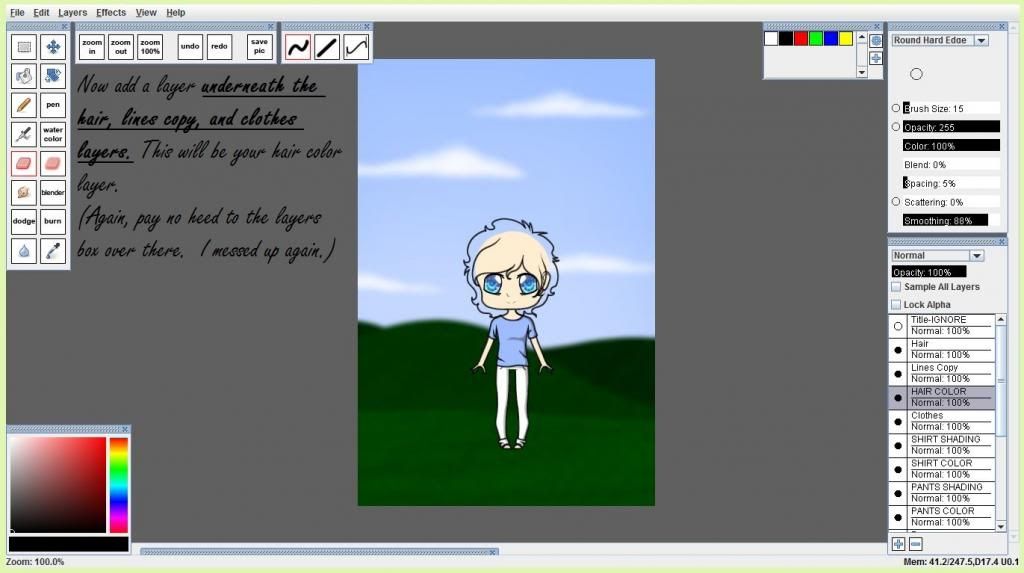This screenshot has width=1024, height=573.
Task: Enable the Sample All Layers checkbox
Action: pyautogui.click(x=896, y=287)
